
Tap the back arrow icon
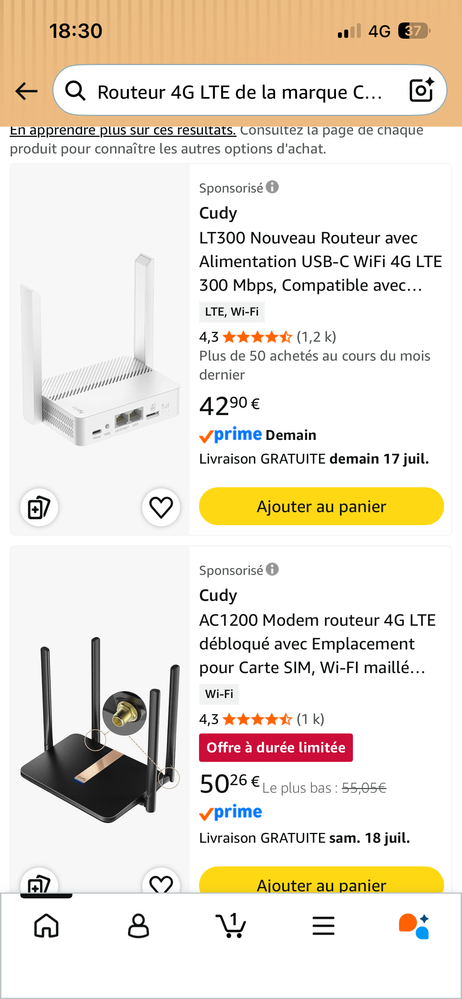(26, 92)
